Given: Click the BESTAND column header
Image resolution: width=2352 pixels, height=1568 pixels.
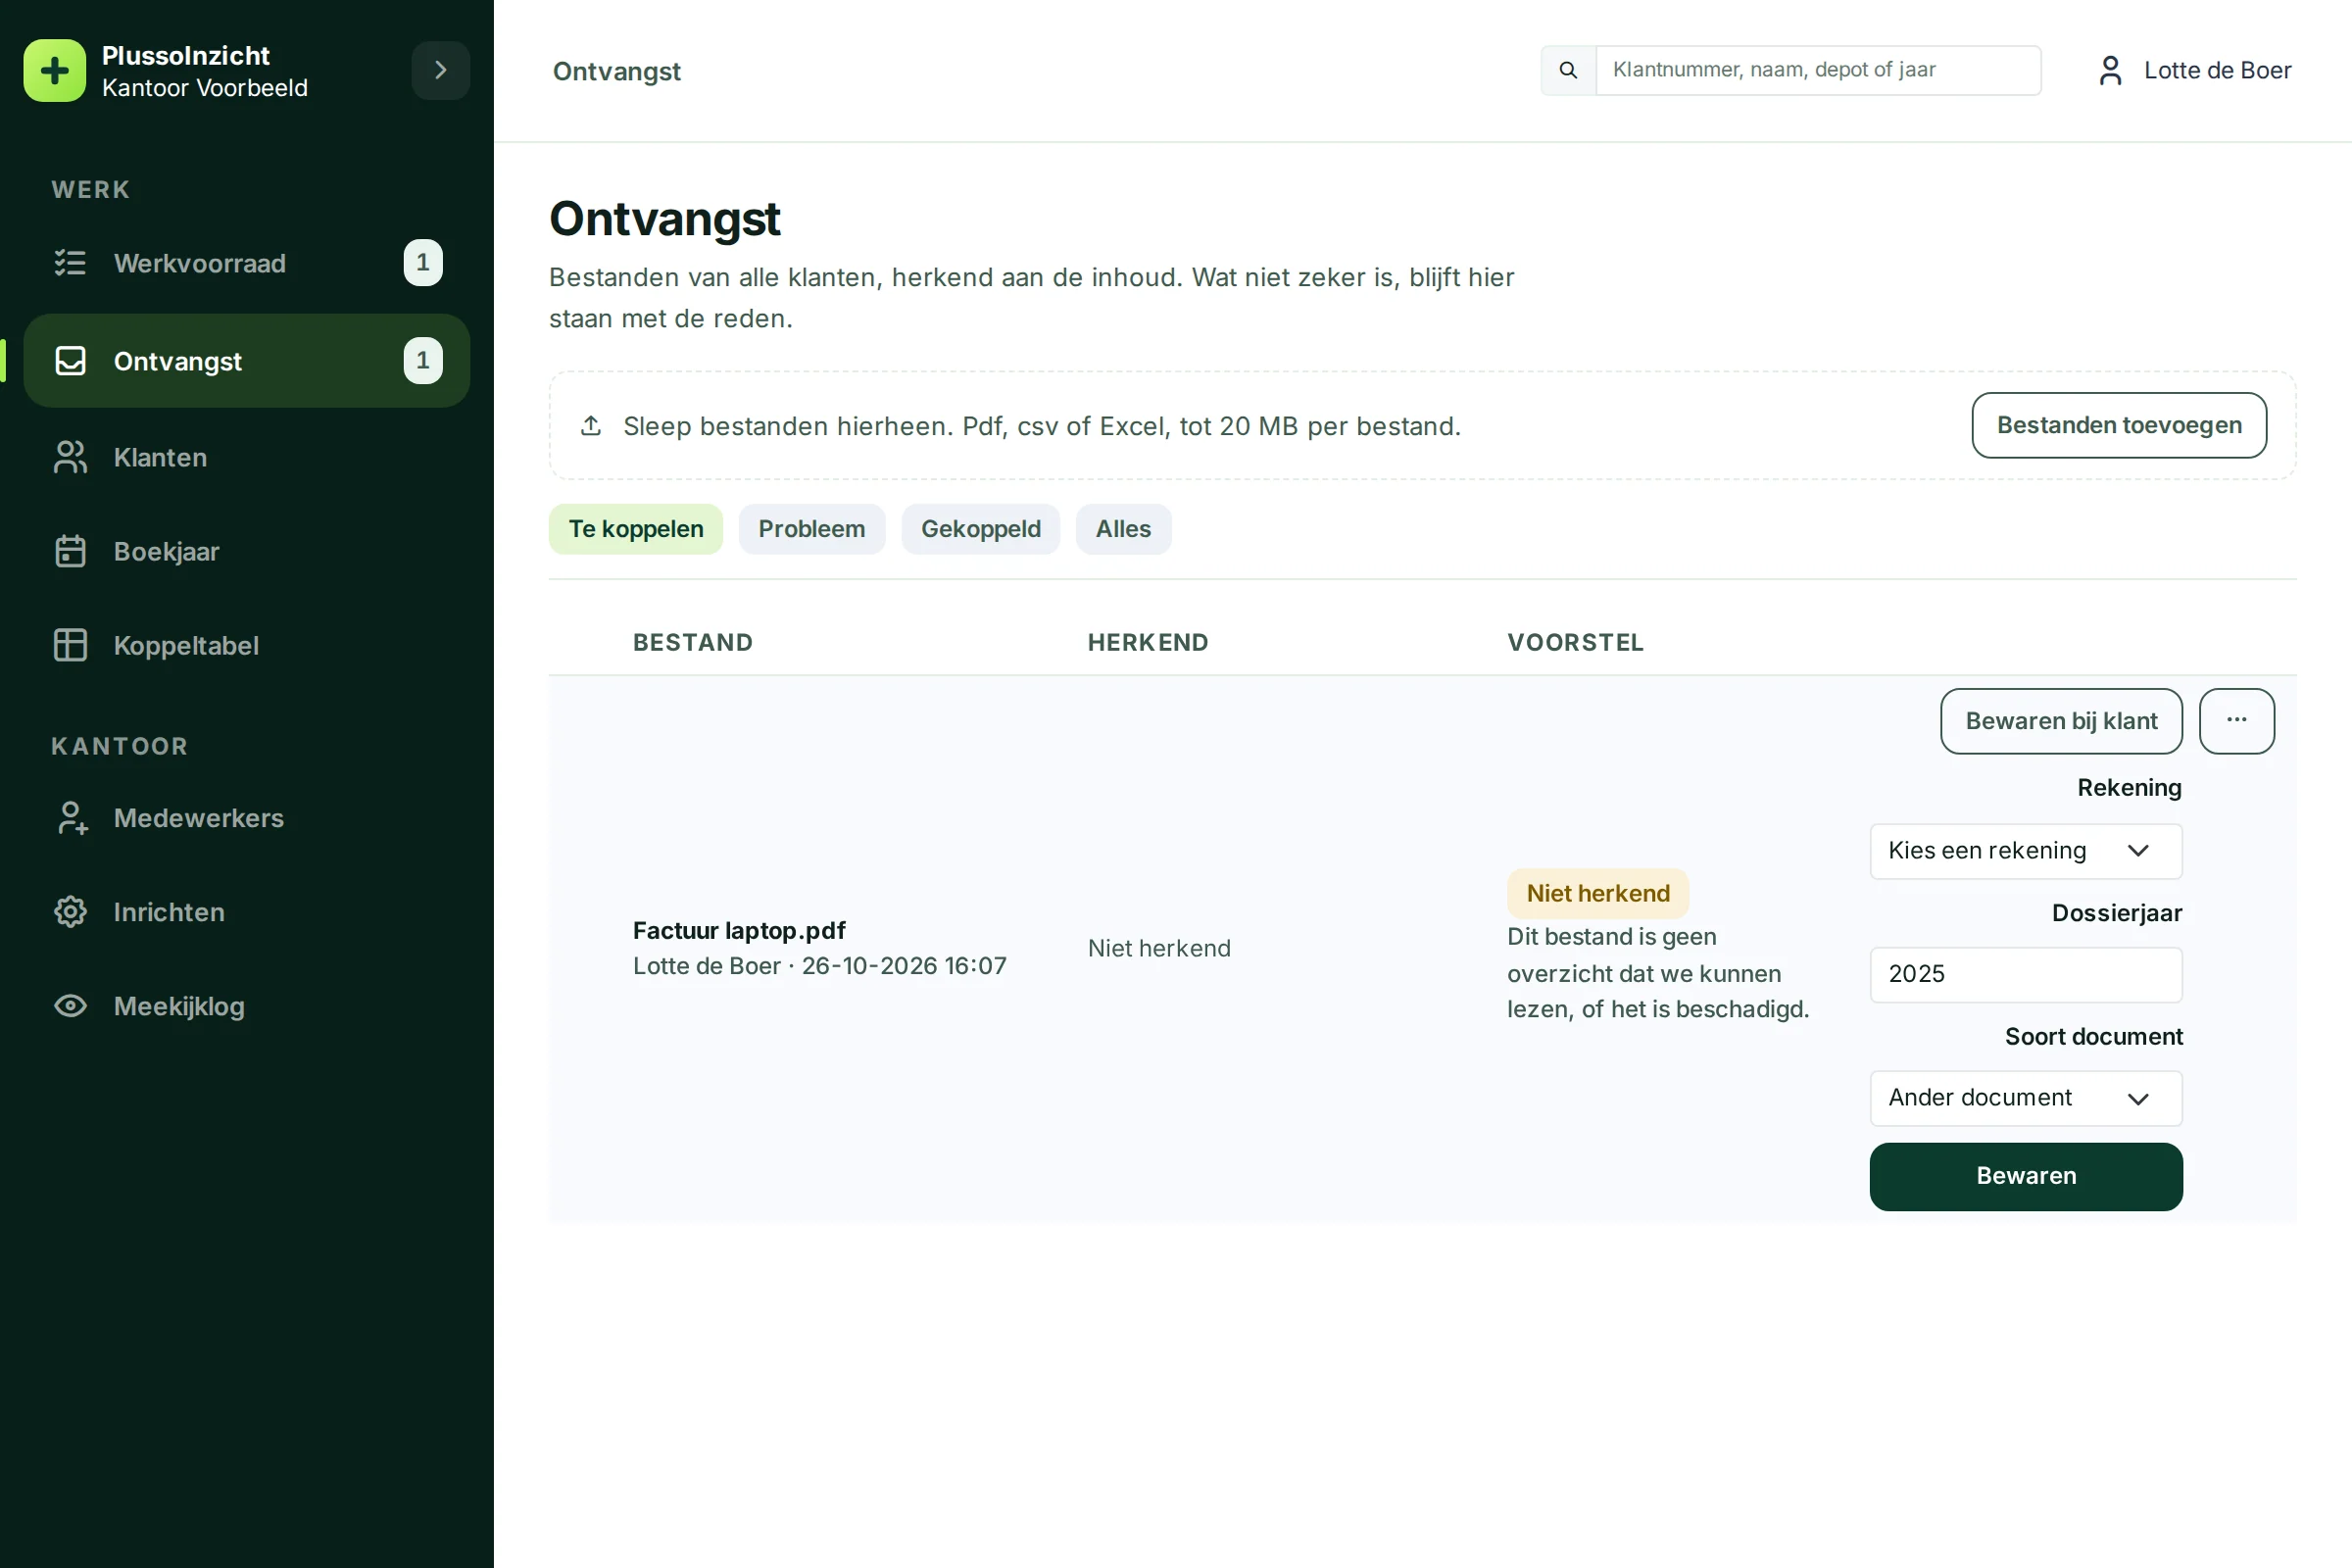Looking at the screenshot, I should 693,642.
